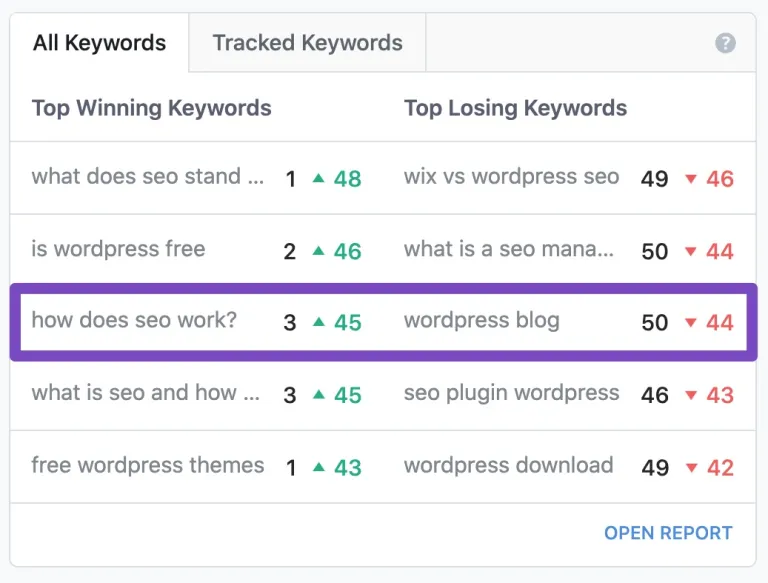Click the green up arrow beside 48
Viewport: 768px width, 583px height.
pos(318,178)
